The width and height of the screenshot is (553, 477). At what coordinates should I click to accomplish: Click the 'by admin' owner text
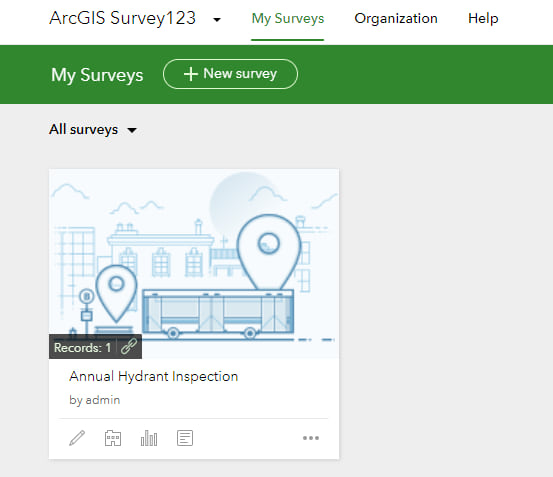click(95, 400)
